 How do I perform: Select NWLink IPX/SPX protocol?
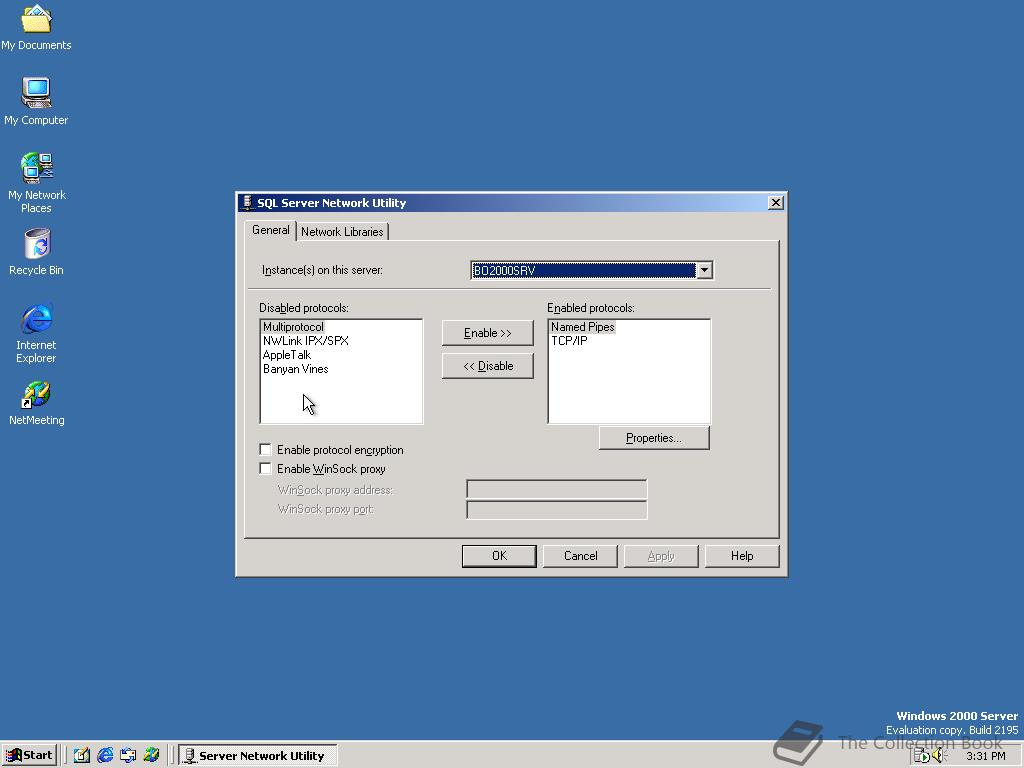tap(306, 341)
